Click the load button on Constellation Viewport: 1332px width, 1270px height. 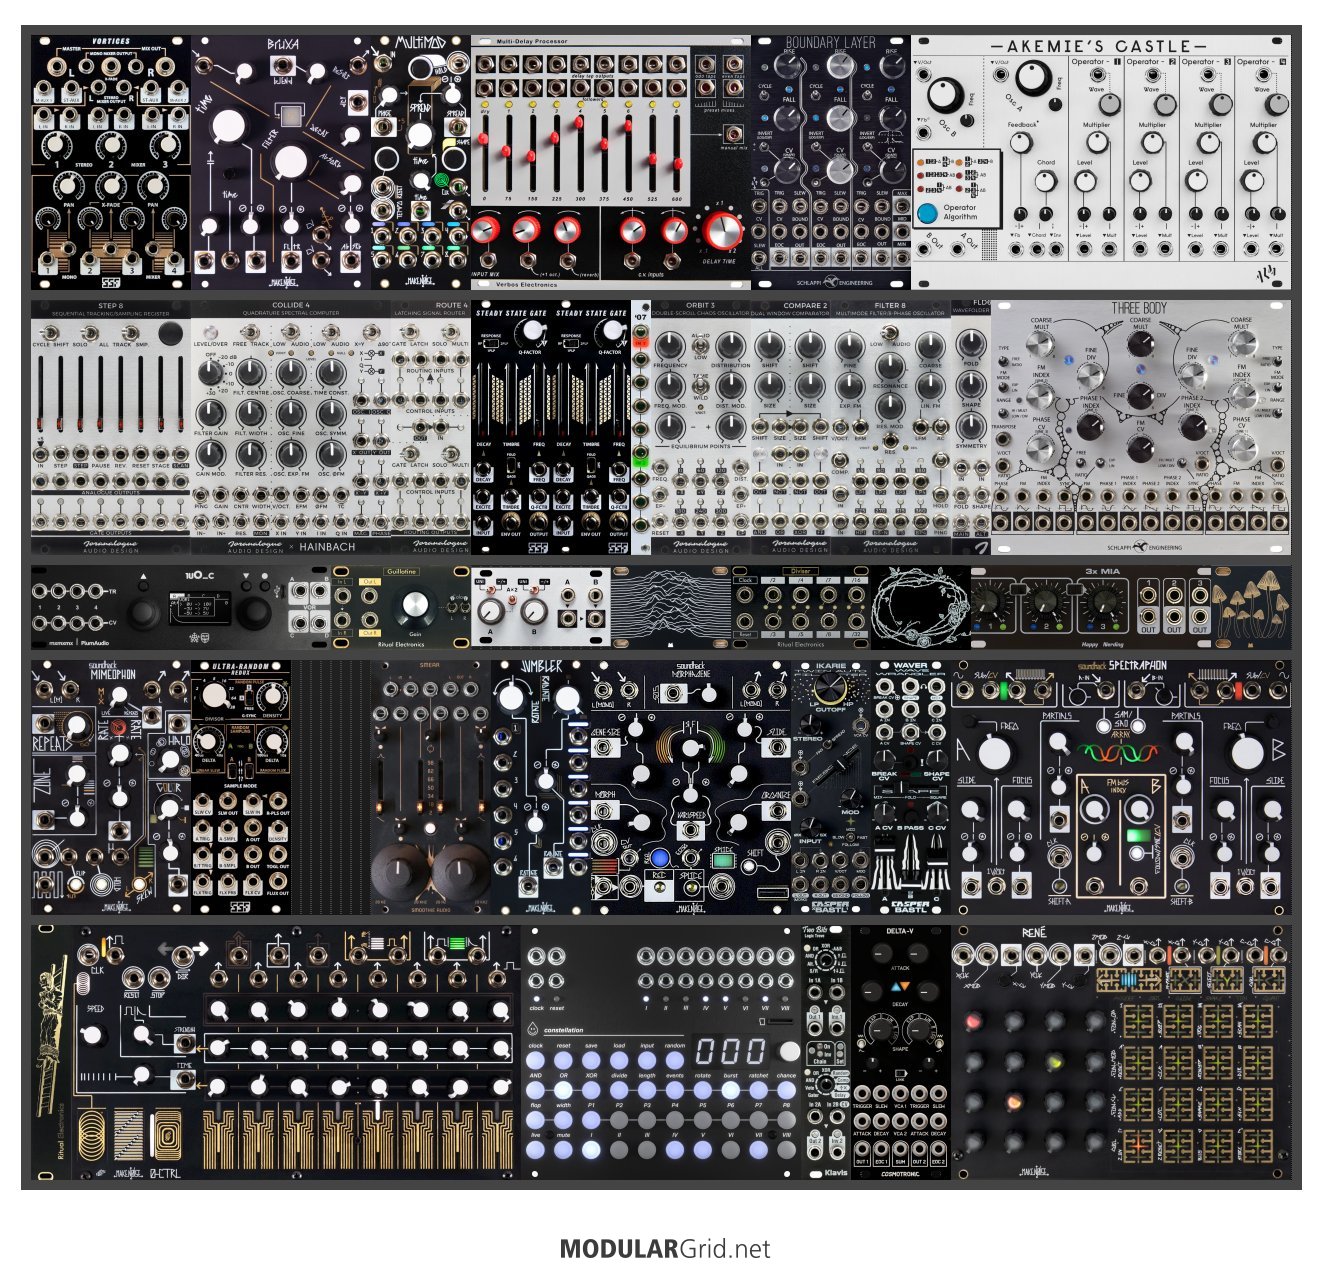point(619,1061)
